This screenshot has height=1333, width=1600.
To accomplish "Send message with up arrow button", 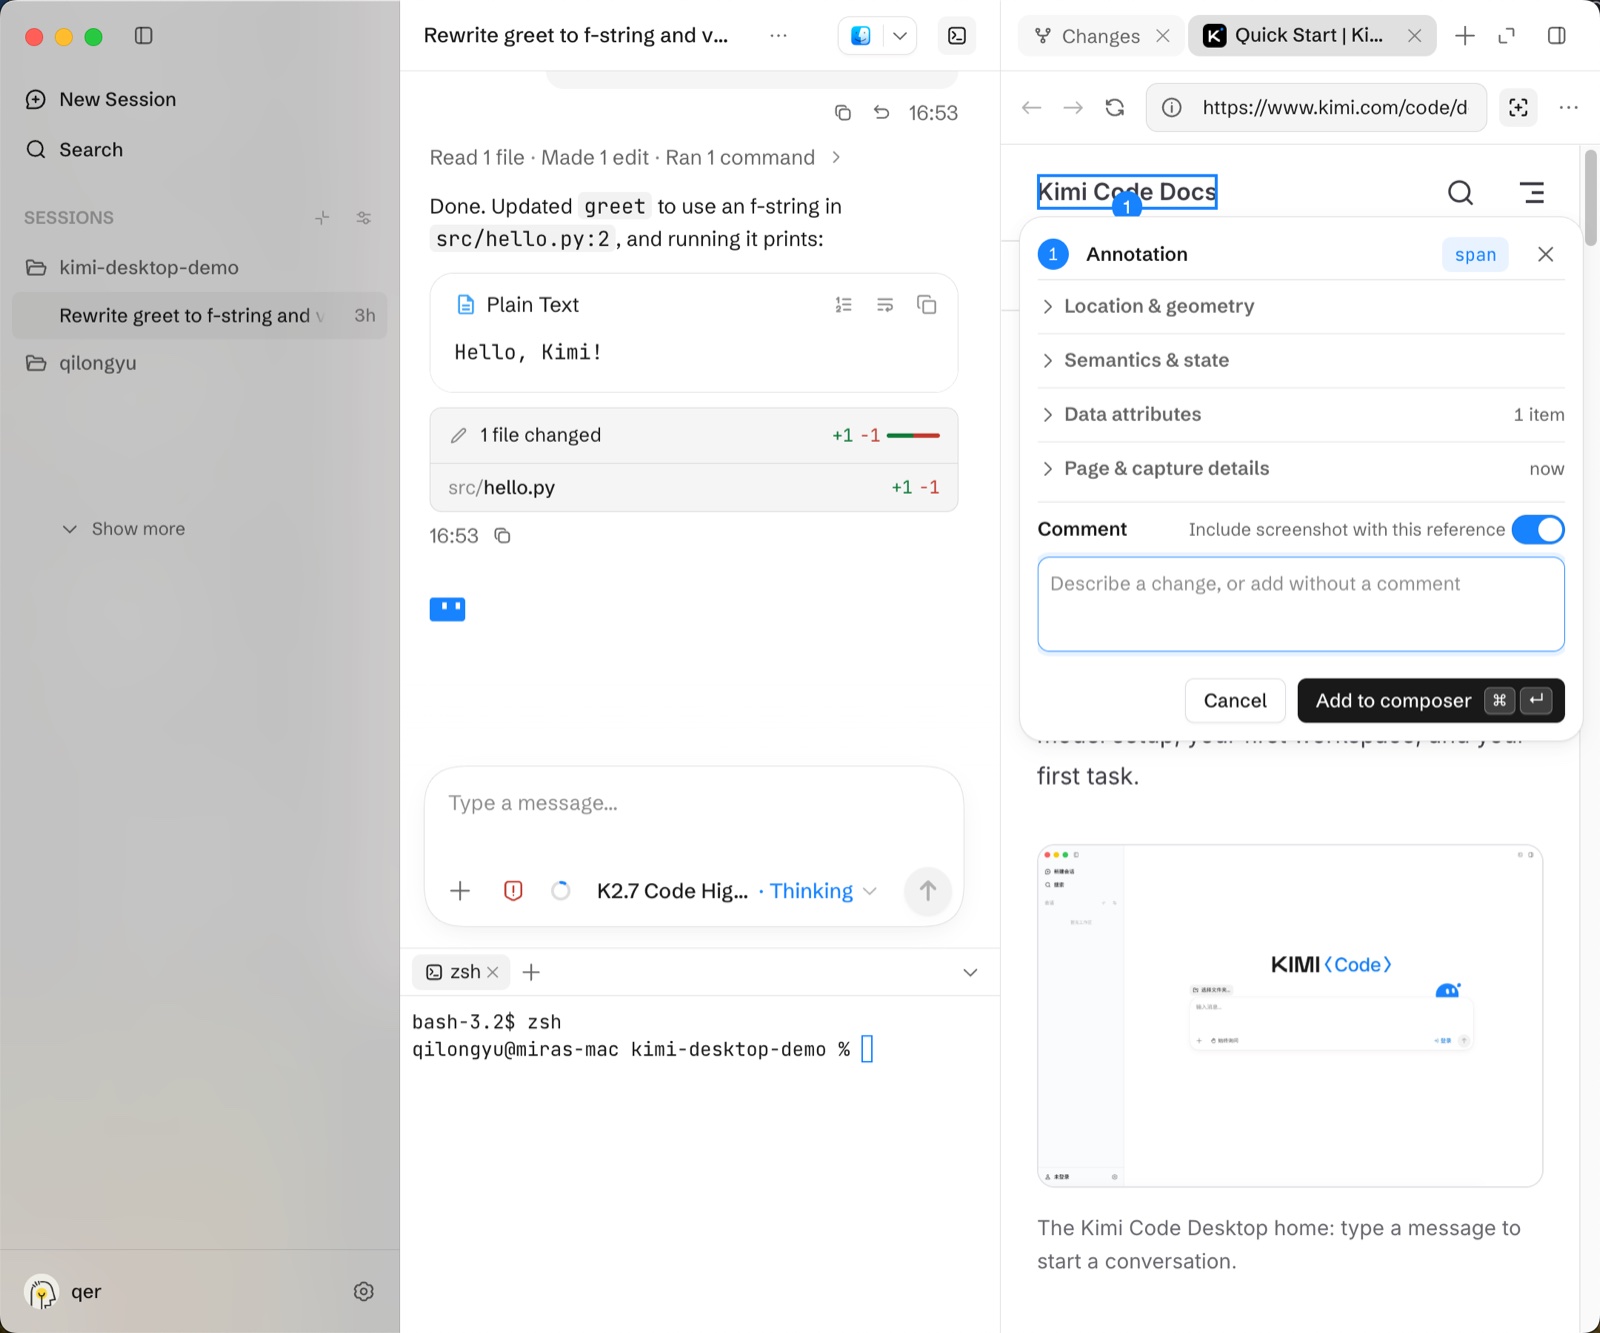I will [x=928, y=890].
